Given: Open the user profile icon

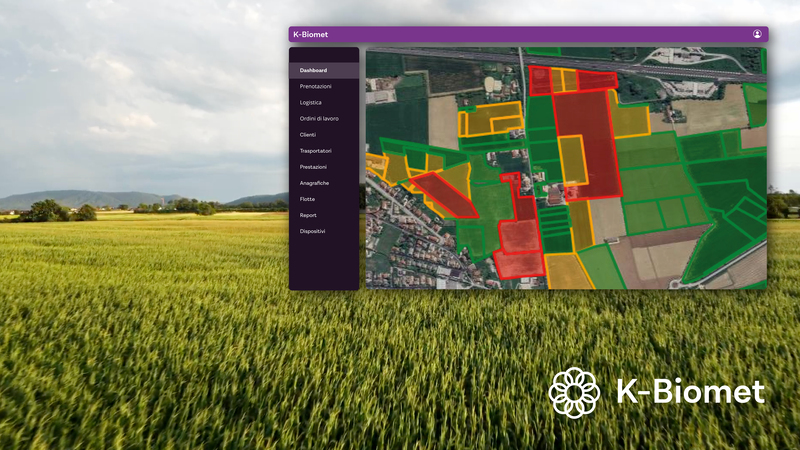Looking at the screenshot, I should point(757,34).
